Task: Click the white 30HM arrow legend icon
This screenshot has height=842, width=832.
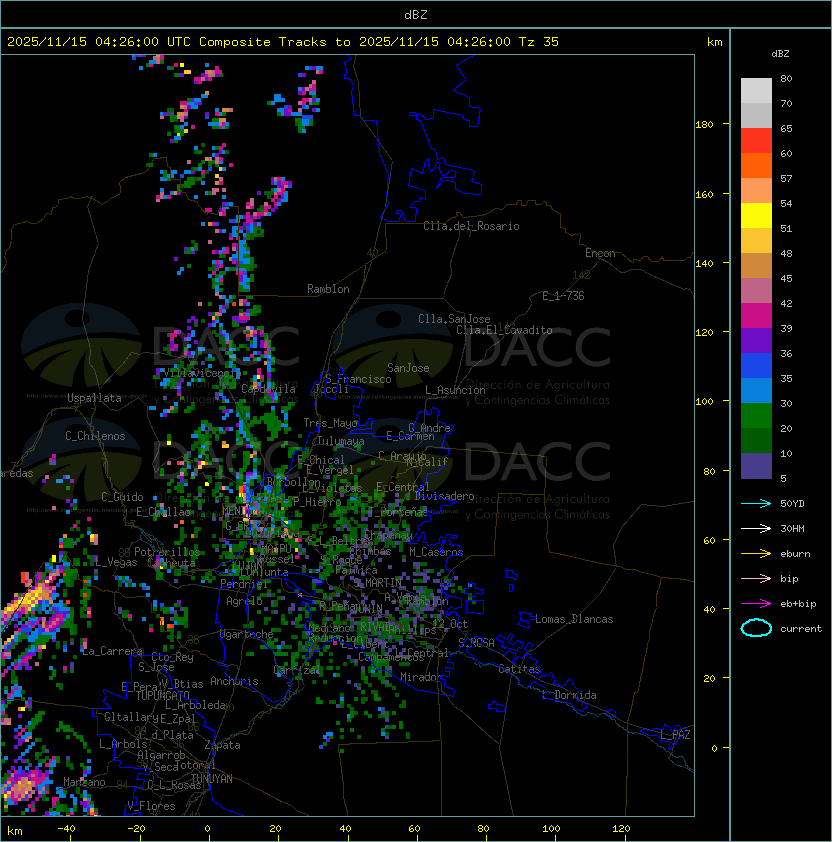Action: pos(756,528)
